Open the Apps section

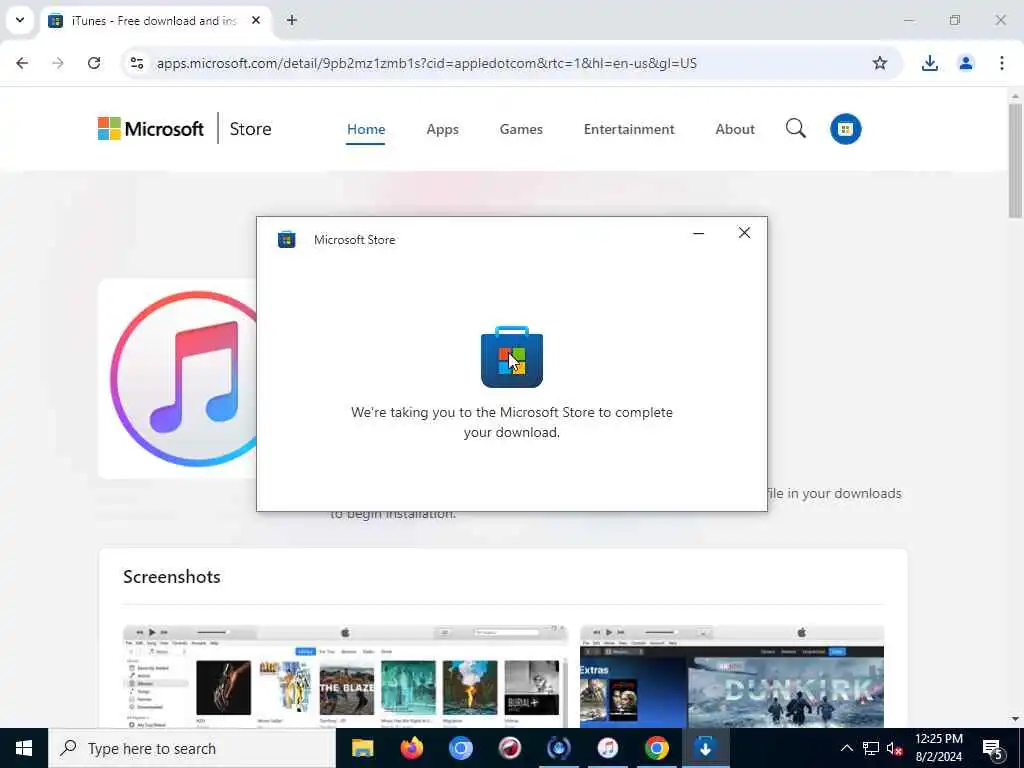[442, 129]
